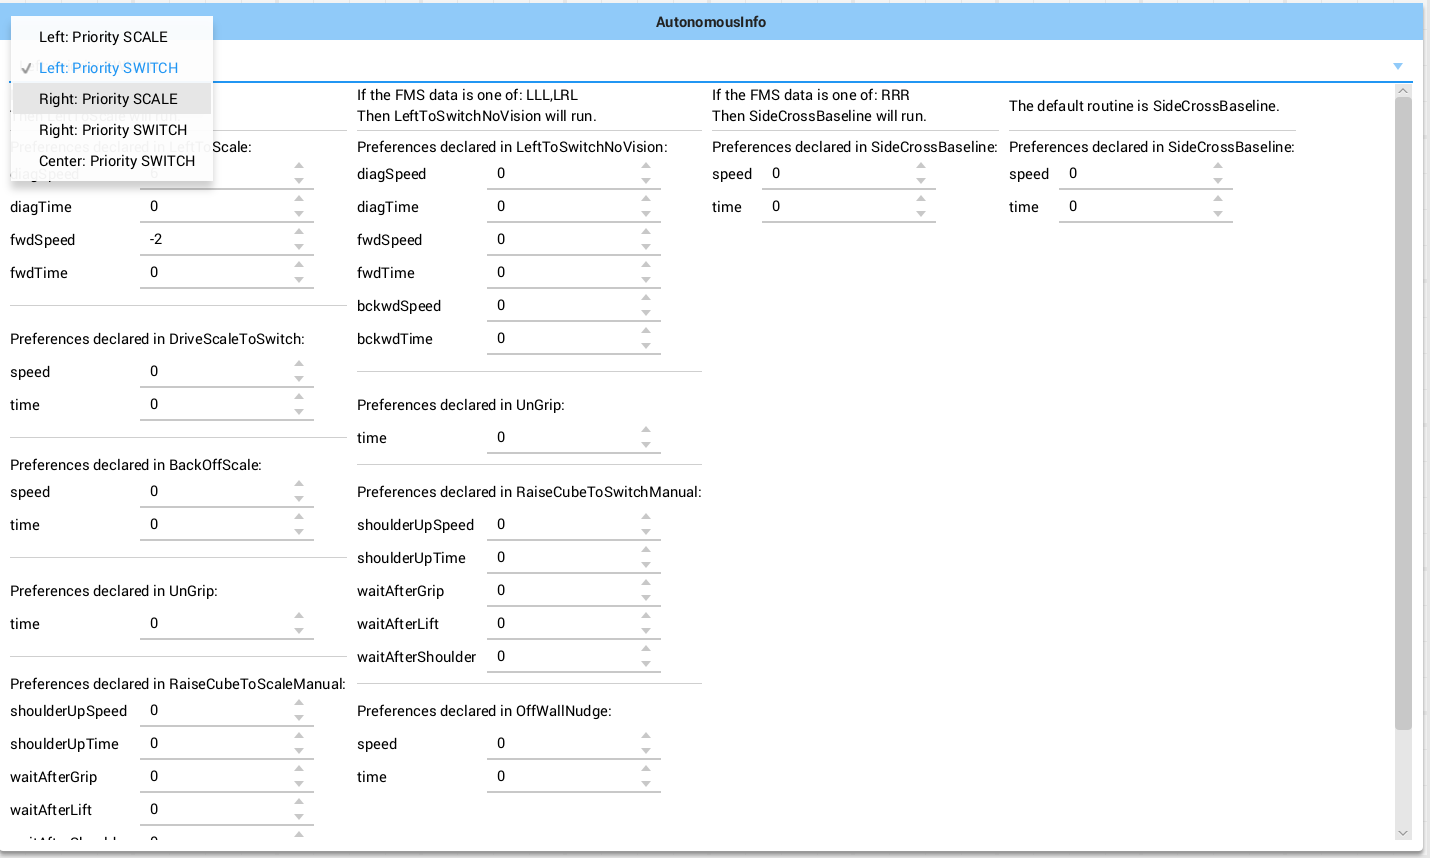Choose Right: Priority SWITCH routine
Viewport: 1430px width, 858px height.
tap(113, 130)
